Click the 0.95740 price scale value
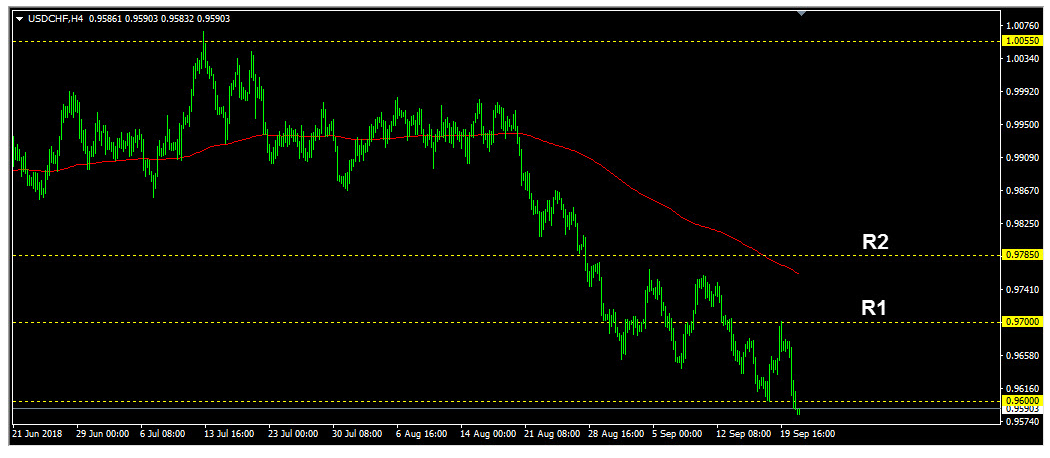The image size is (1050, 458). pyautogui.click(x=1022, y=421)
